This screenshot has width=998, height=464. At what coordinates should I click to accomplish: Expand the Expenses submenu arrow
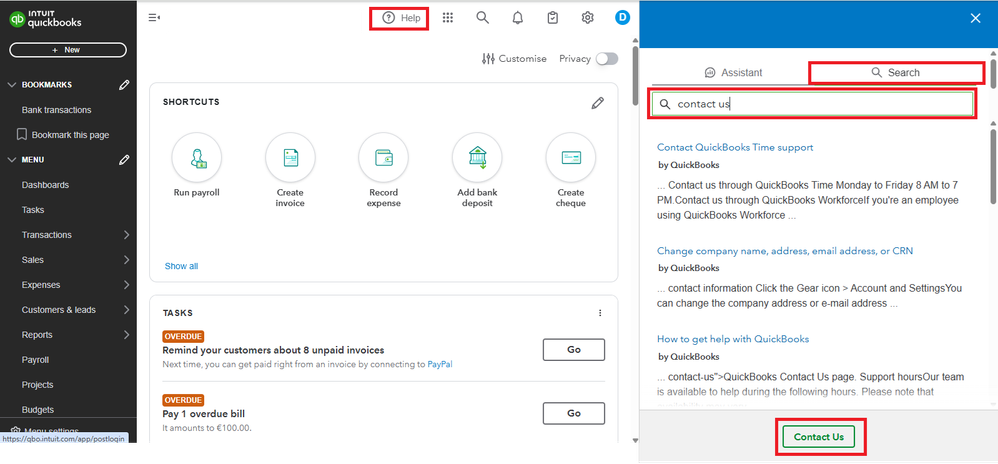pos(126,285)
